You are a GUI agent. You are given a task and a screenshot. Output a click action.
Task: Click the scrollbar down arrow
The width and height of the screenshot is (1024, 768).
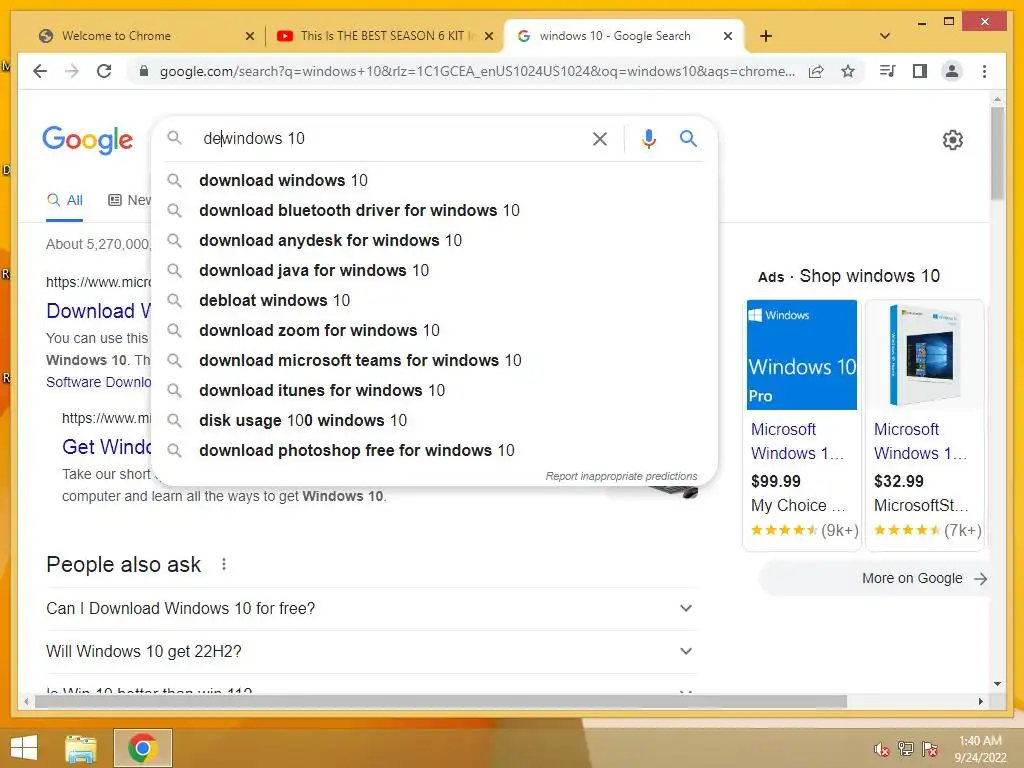[x=997, y=684]
